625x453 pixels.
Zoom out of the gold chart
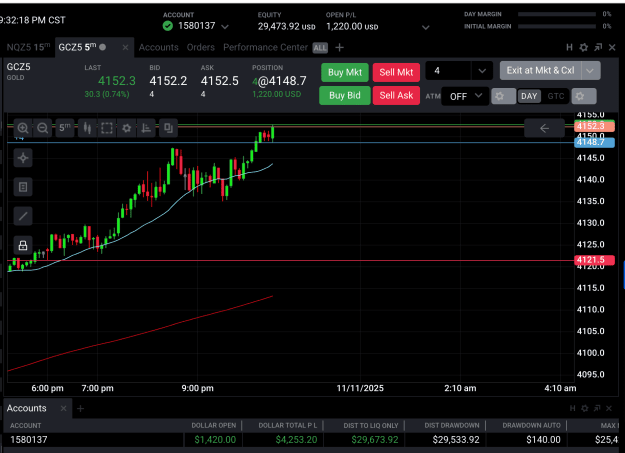[x=43, y=128]
